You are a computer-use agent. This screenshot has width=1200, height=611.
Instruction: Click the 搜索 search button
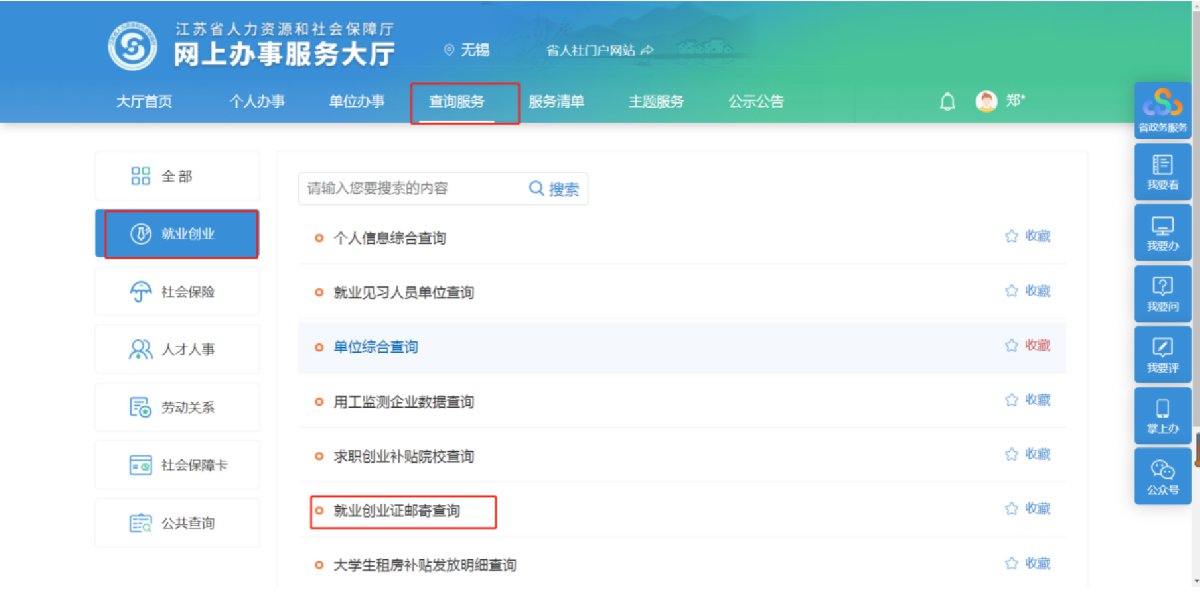coord(555,188)
